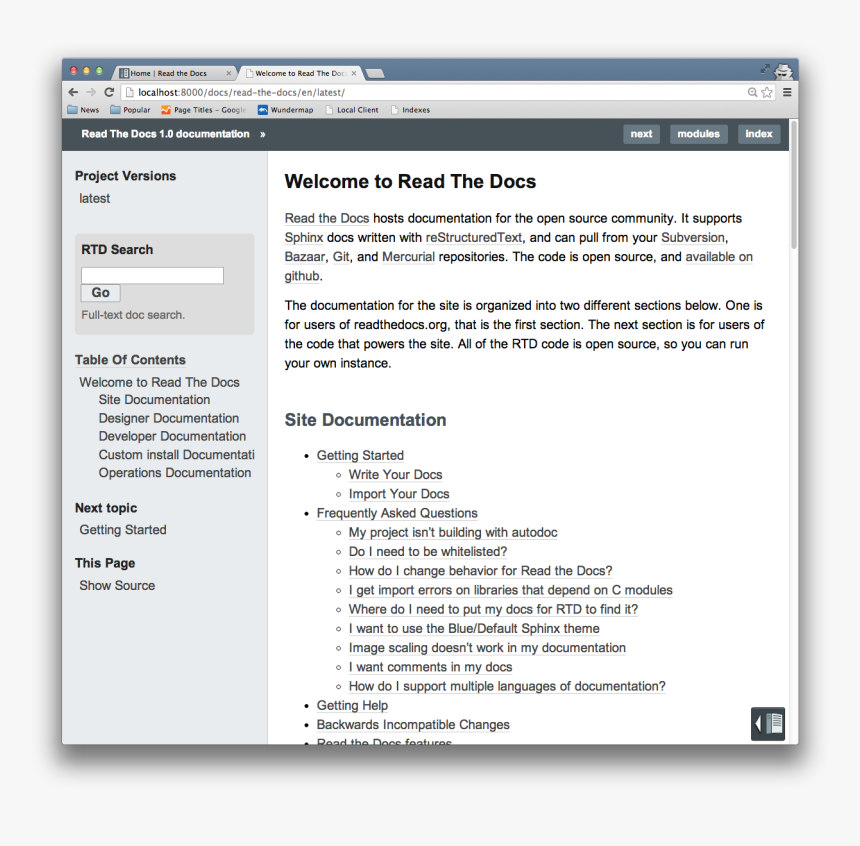Screen dimensions: 860x846
Task: Follow the Sphinx link
Action: 304,238
